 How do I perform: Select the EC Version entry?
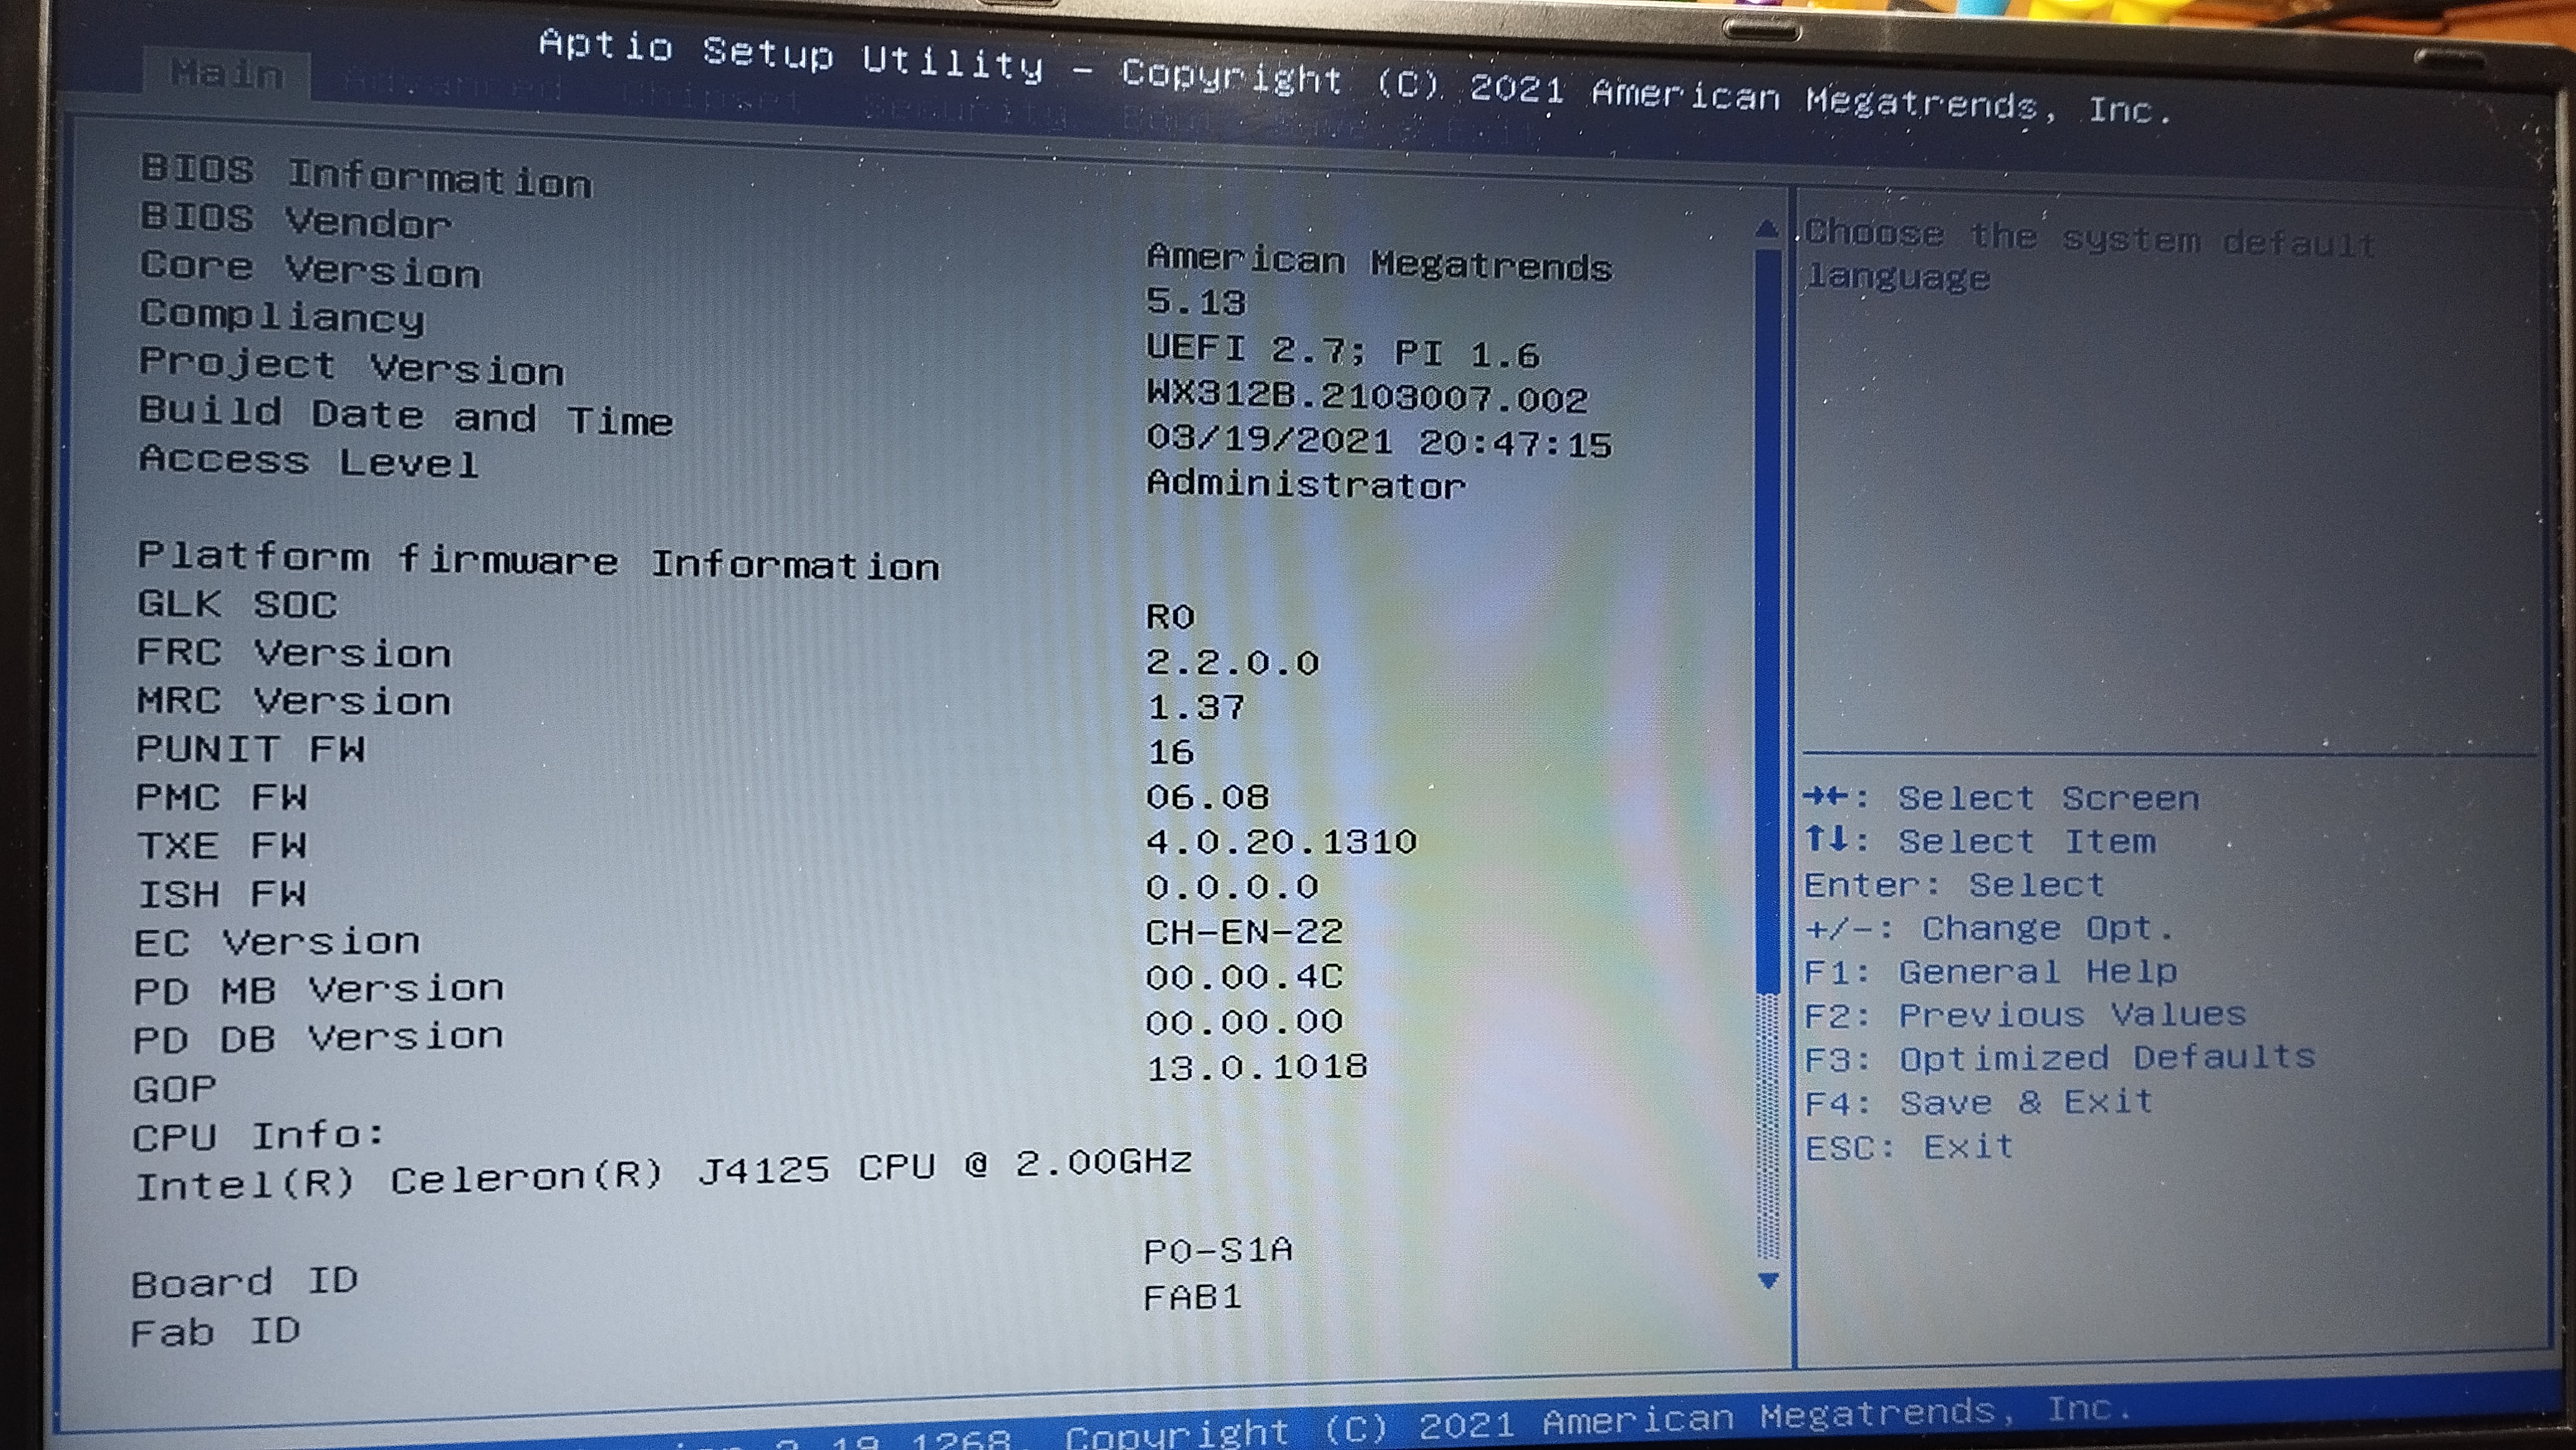pyautogui.click(x=277, y=942)
